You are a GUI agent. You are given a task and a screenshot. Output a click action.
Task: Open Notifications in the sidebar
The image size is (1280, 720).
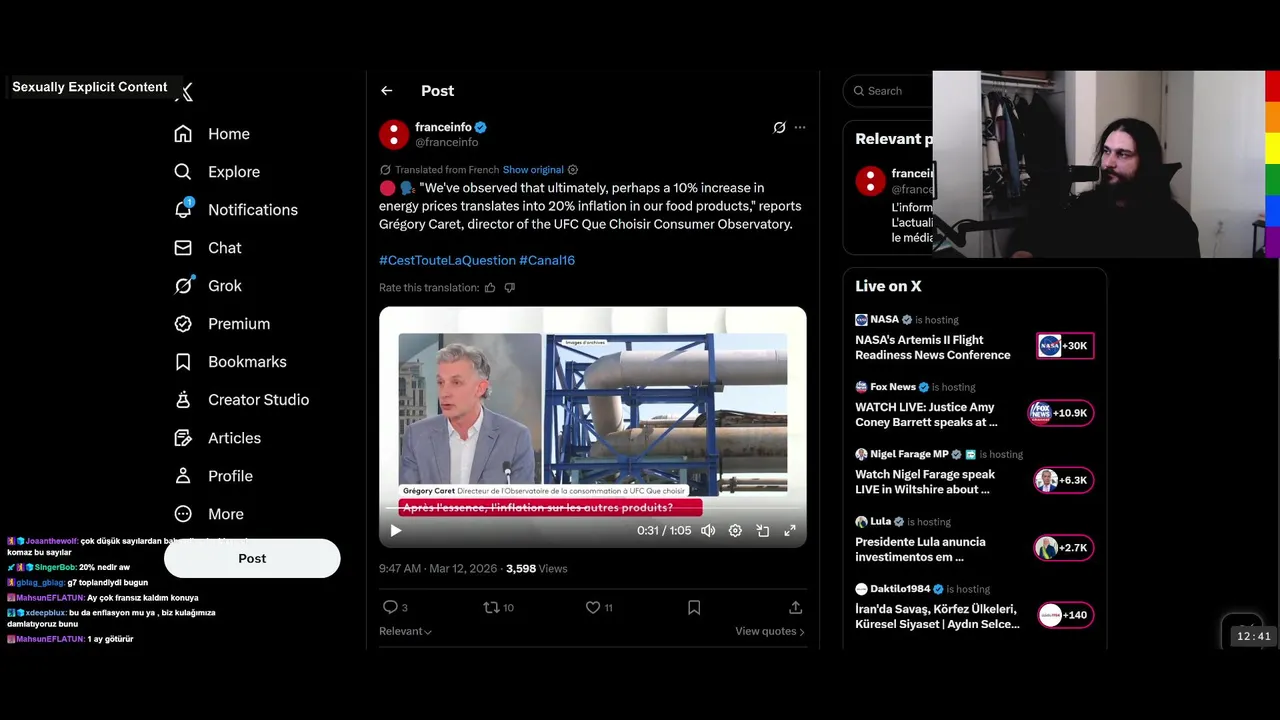pos(236,210)
